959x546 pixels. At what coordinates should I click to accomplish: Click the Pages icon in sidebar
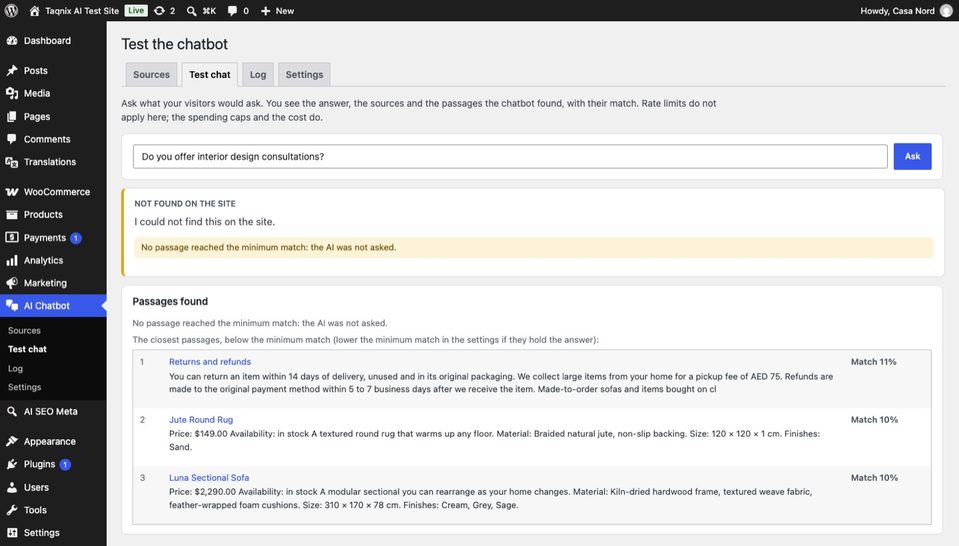12,116
